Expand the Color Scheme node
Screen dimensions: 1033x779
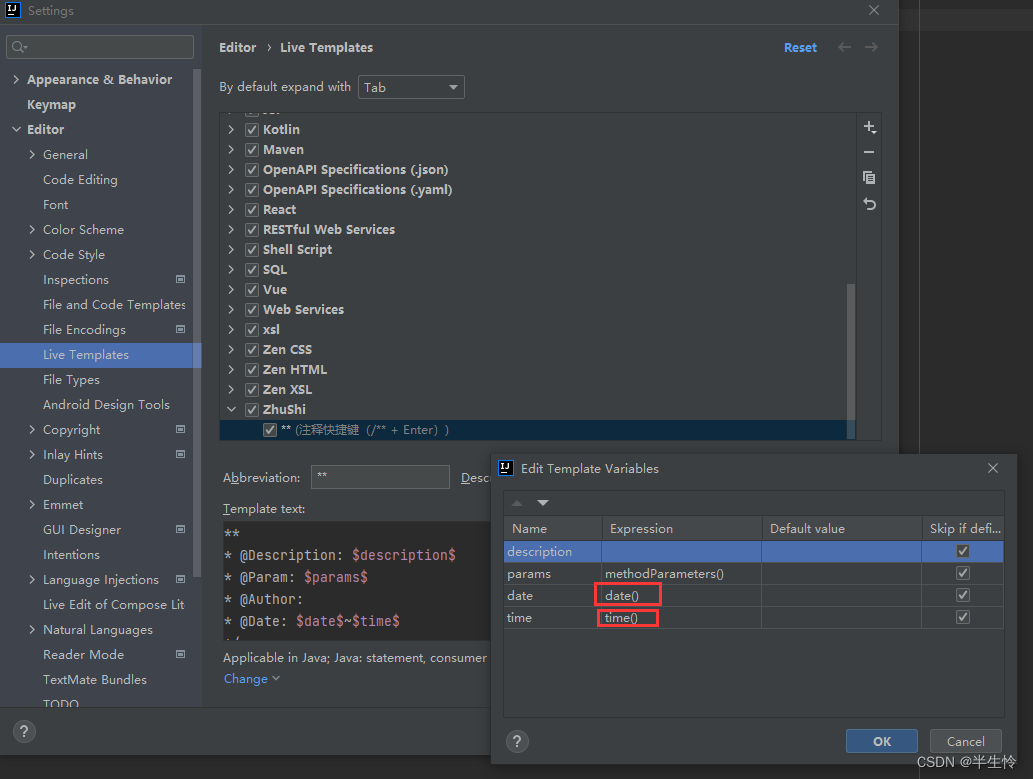pyautogui.click(x=32, y=229)
